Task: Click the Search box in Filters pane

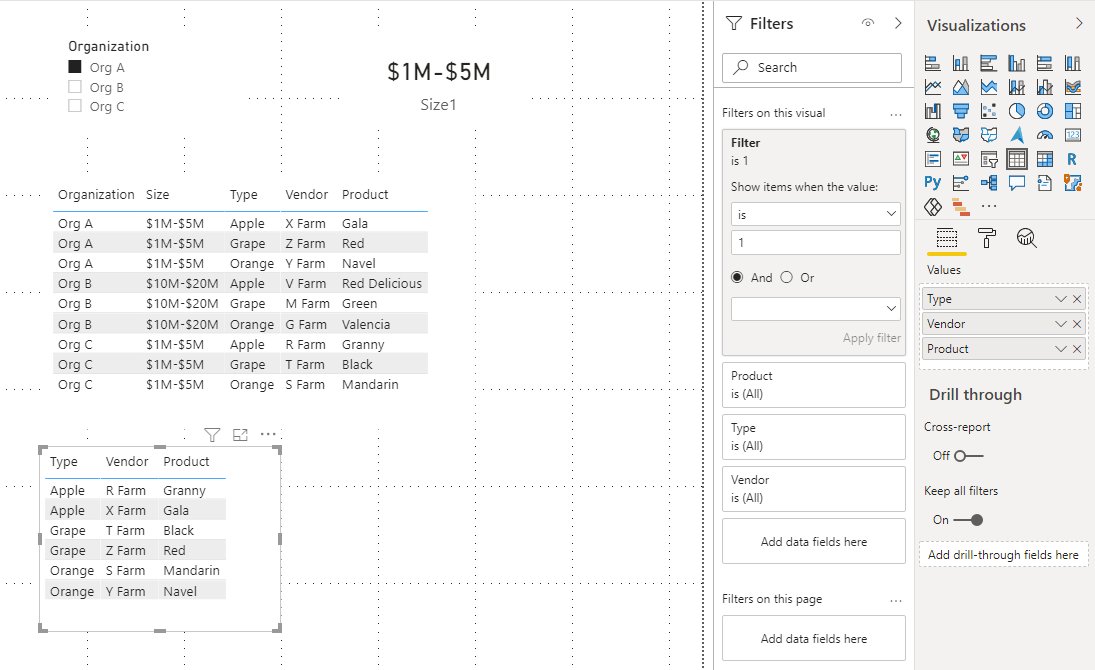Action: click(812, 68)
